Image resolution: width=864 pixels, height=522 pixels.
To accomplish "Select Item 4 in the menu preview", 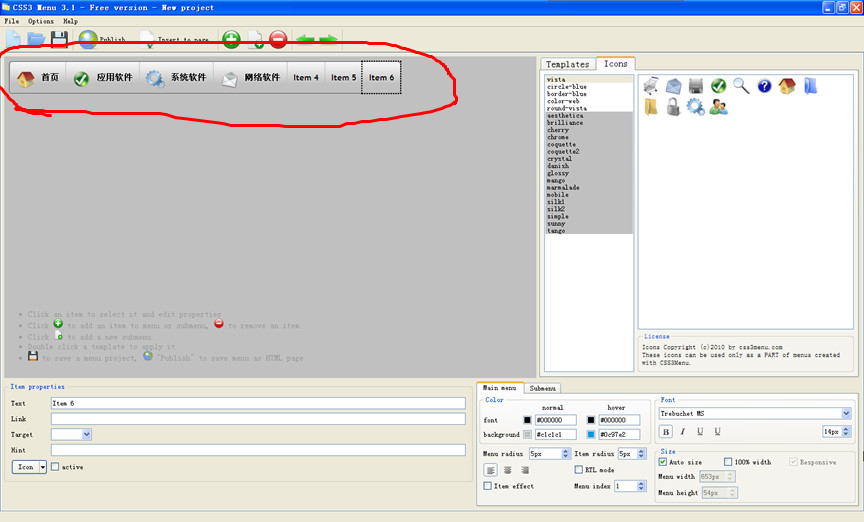I will click(x=306, y=78).
